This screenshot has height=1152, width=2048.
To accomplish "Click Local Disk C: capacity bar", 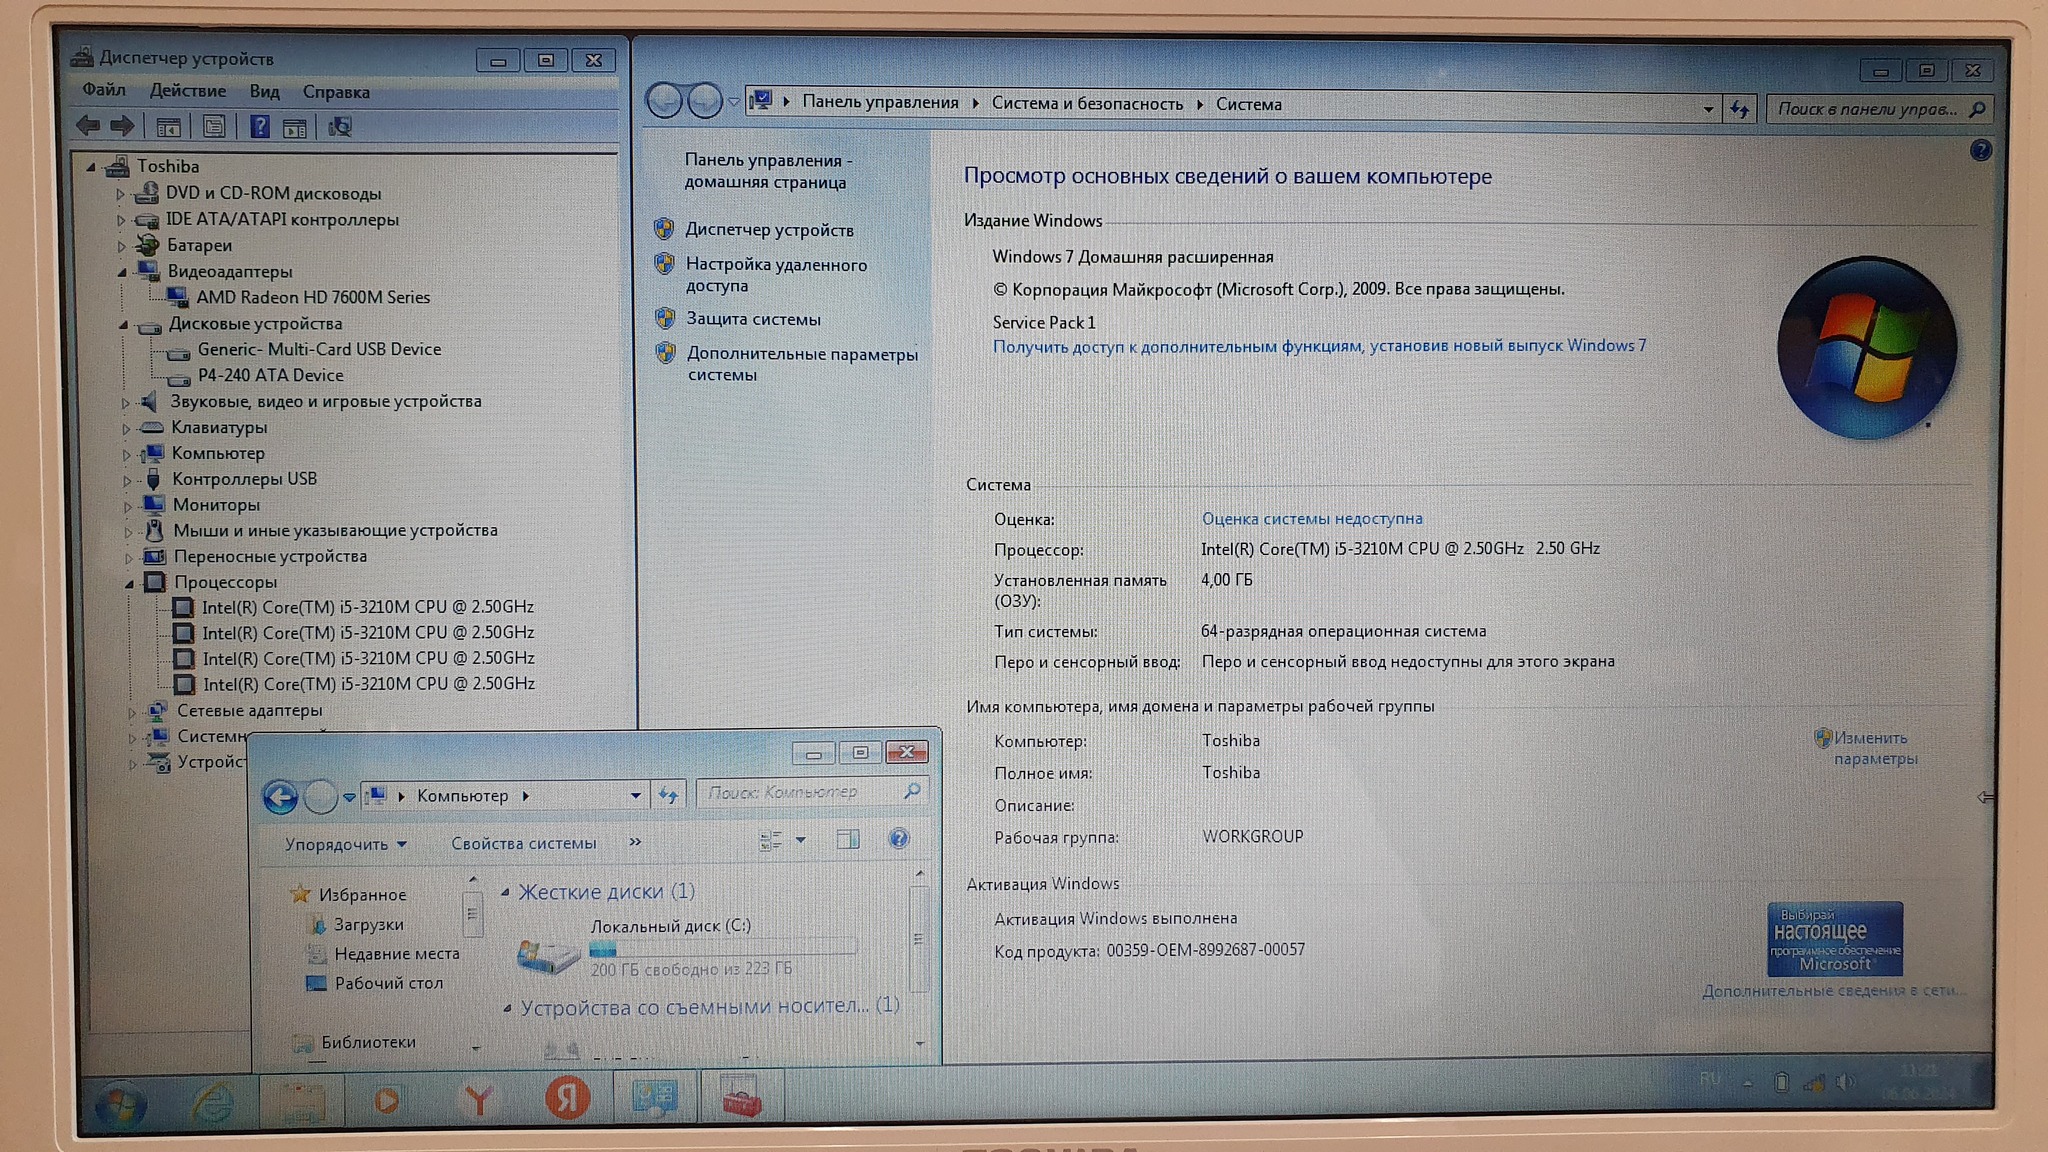I will click(722, 949).
